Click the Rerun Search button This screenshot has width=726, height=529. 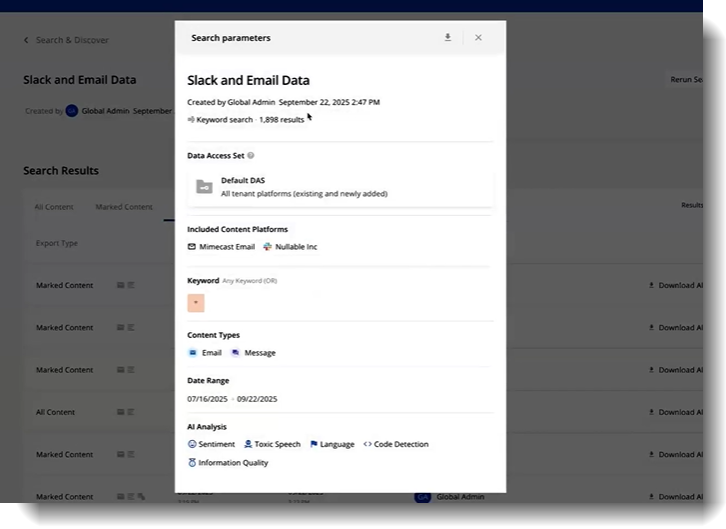tap(686, 80)
